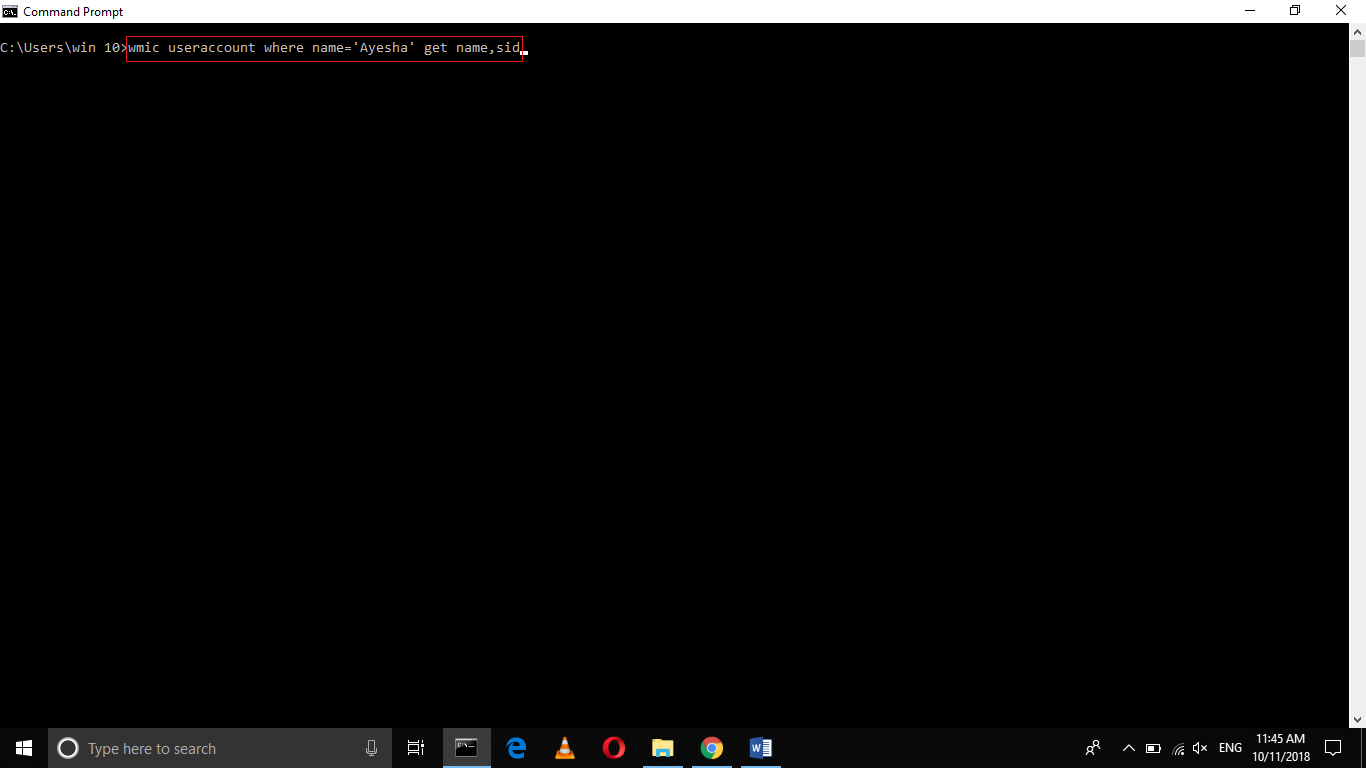Launch VLC media player
The image size is (1366, 768).
(564, 747)
